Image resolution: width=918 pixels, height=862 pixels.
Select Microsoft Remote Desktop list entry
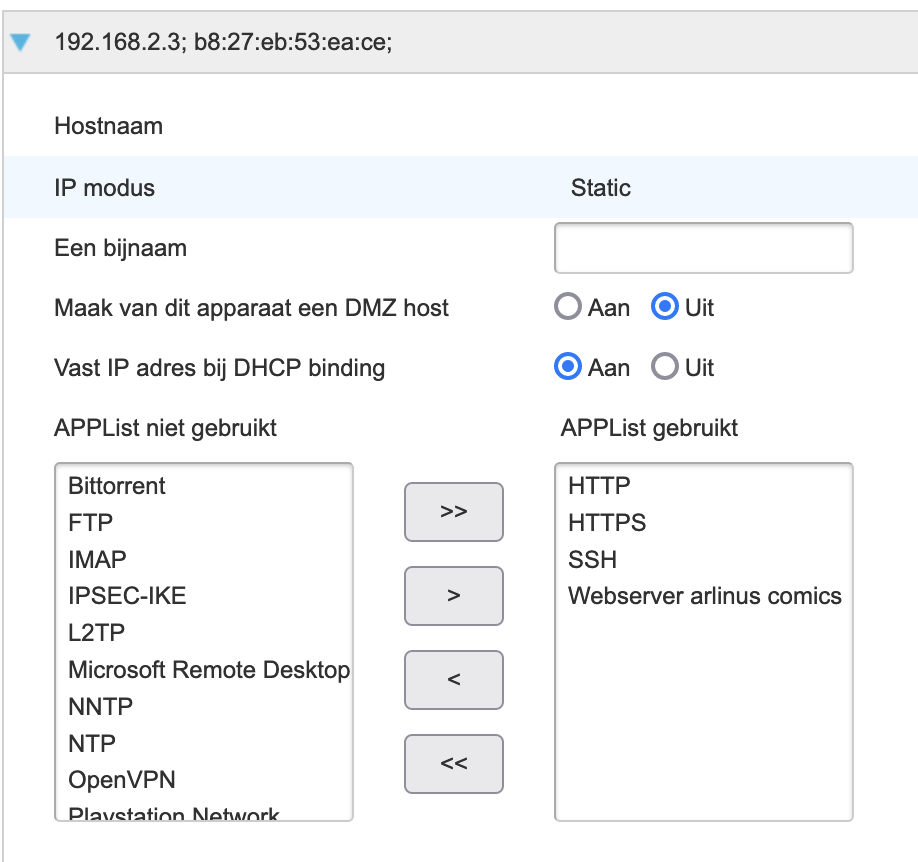coord(209,670)
